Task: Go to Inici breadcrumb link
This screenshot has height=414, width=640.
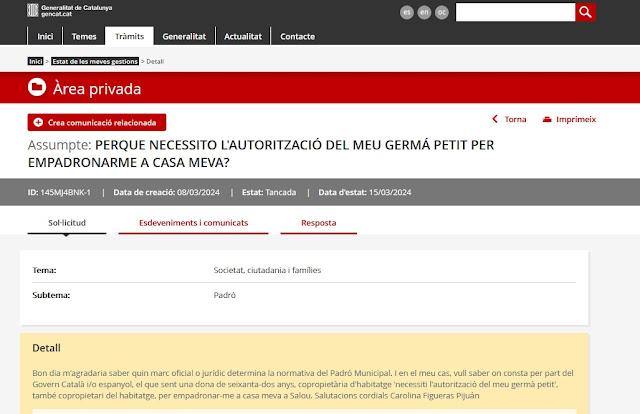Action: 36,61
